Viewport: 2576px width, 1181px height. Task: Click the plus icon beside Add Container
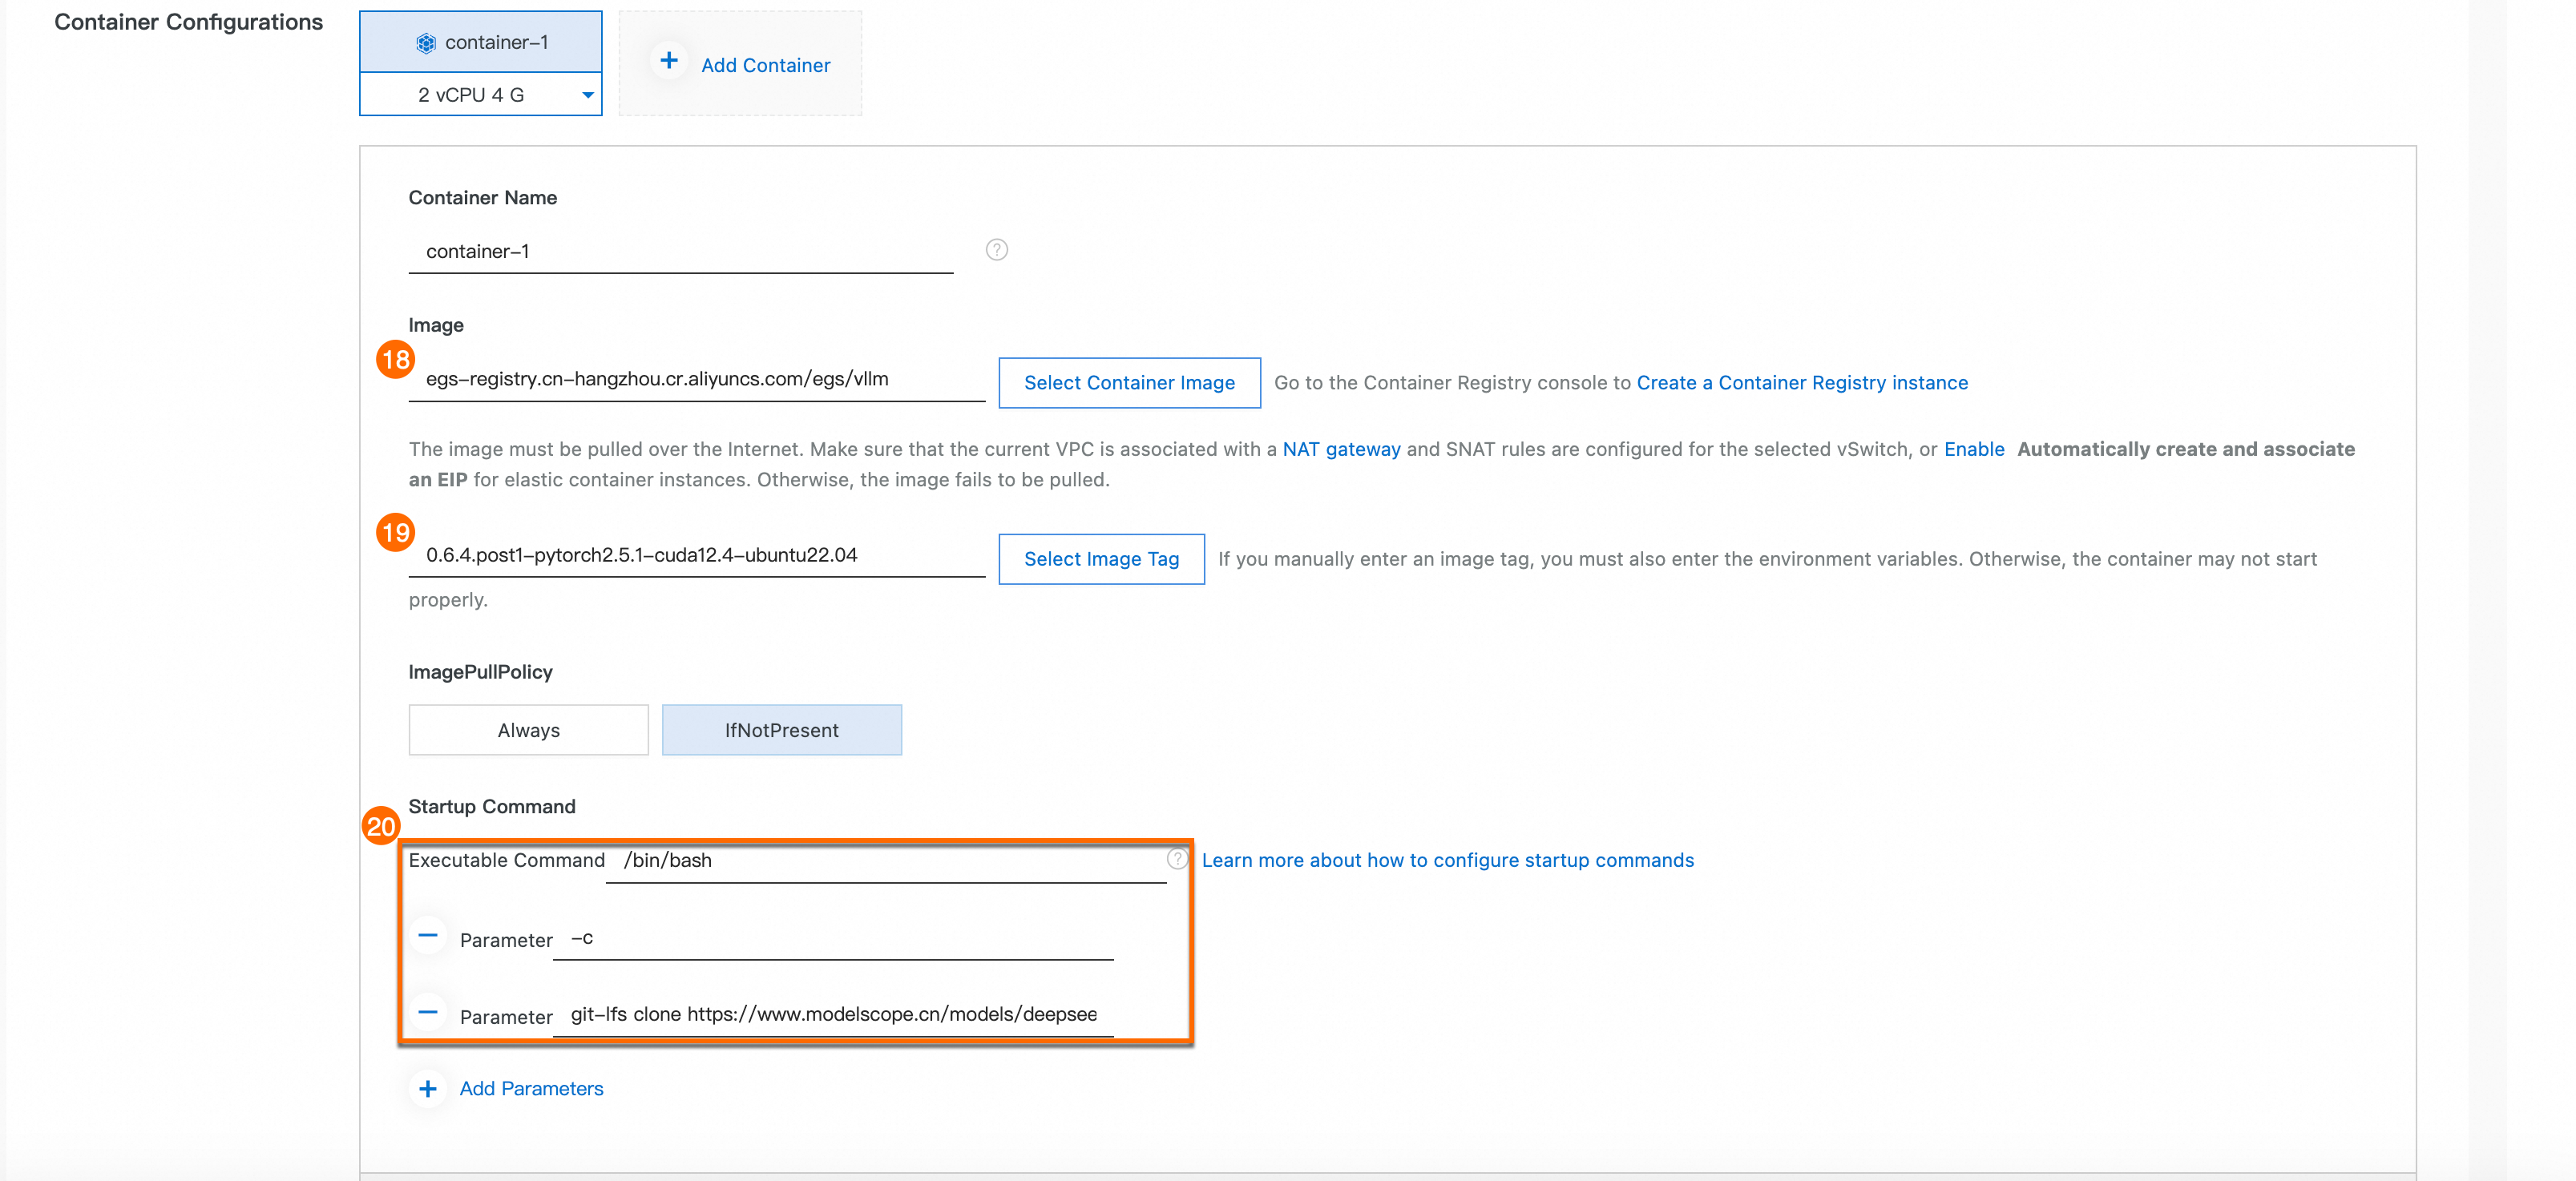[x=669, y=61]
